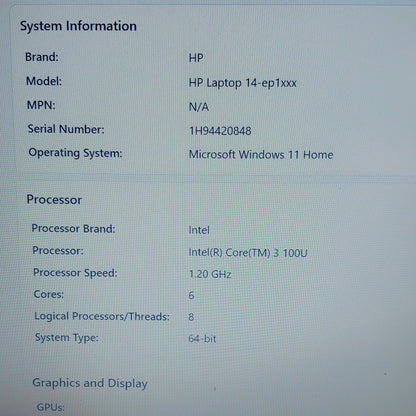Click the 'Processor Speed:' label
Viewport: 416px width, 416px height.
coord(75,273)
